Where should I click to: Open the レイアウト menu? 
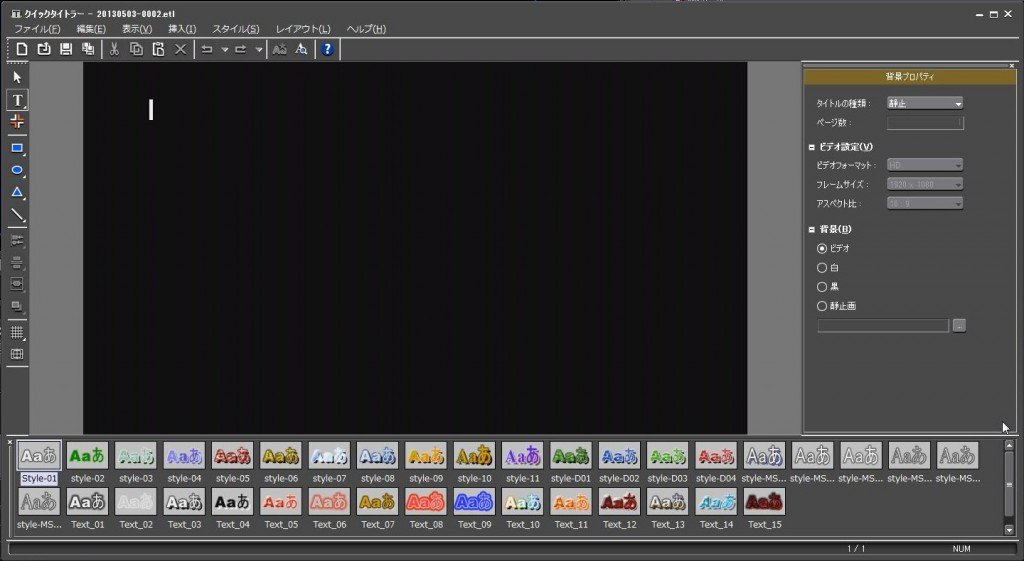(x=302, y=29)
